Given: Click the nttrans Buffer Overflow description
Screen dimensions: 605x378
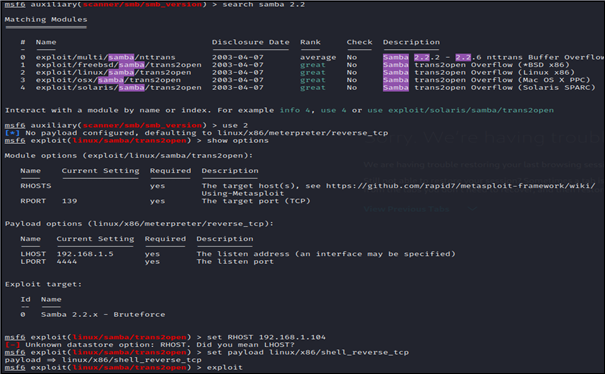Looking at the screenshot, I should tap(493, 57).
